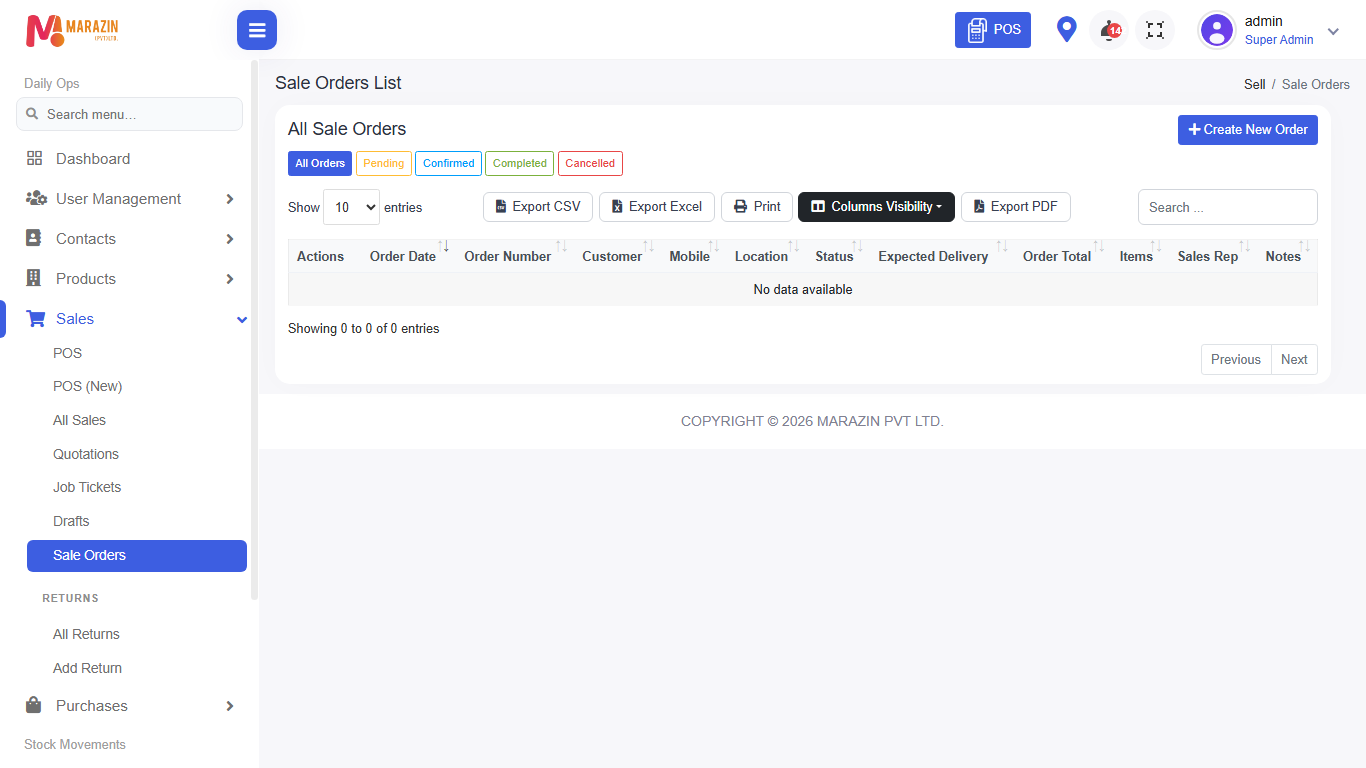This screenshot has width=1366, height=768.
Task: Open the Columns Visibility dropdown
Action: [876, 207]
